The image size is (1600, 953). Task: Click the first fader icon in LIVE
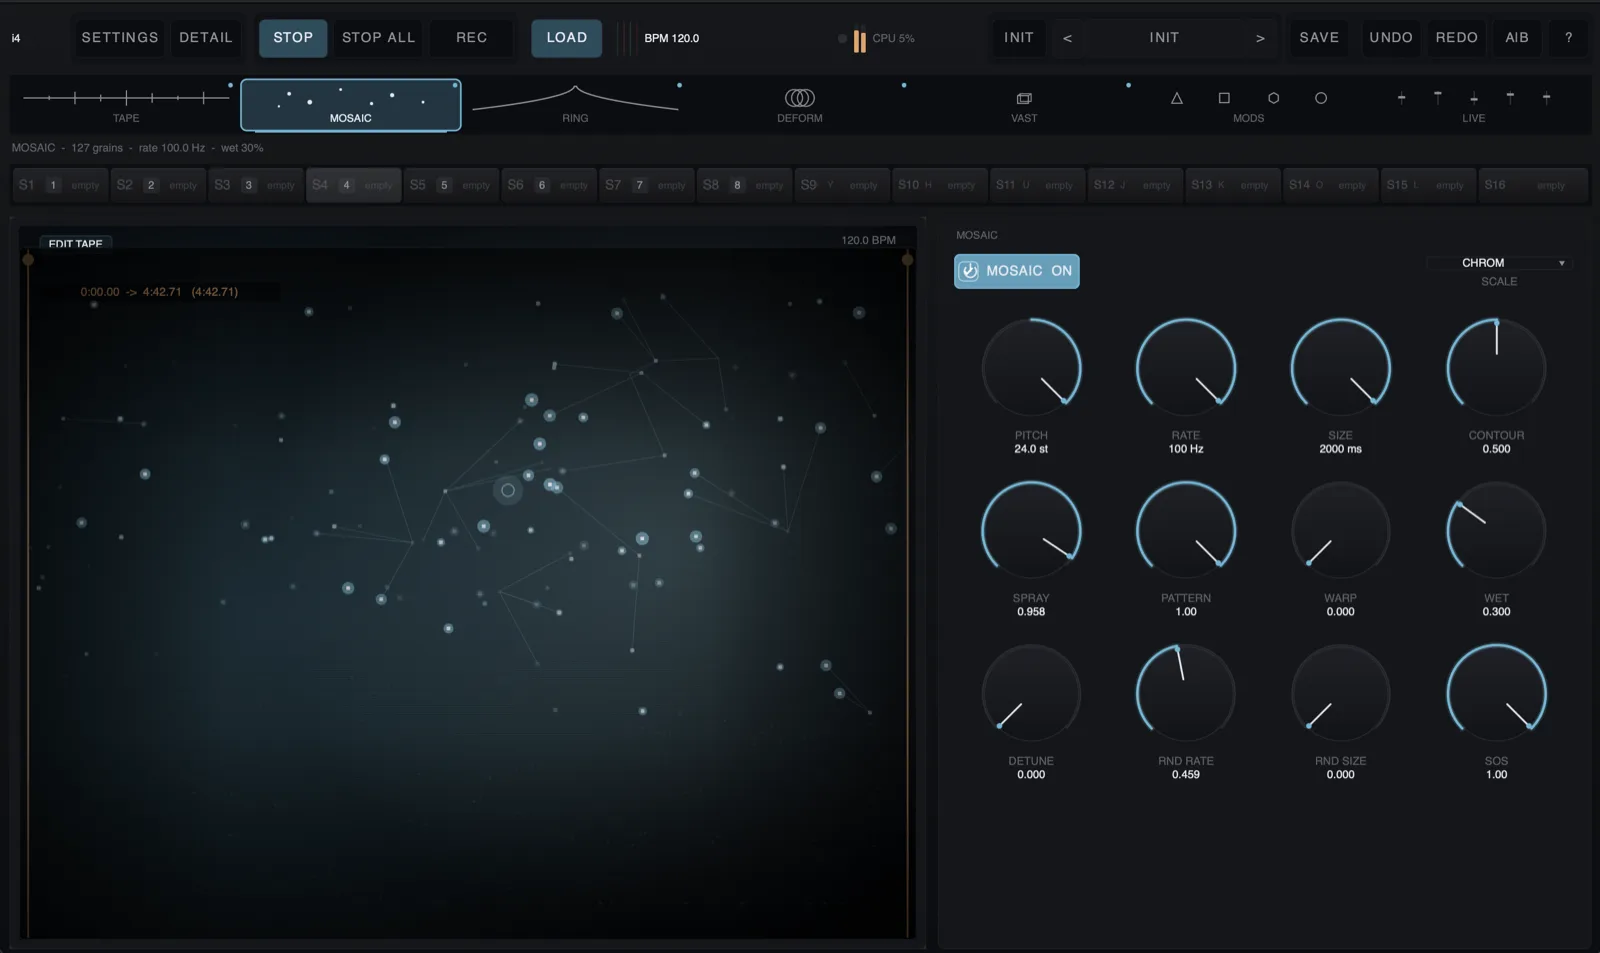(x=1401, y=98)
